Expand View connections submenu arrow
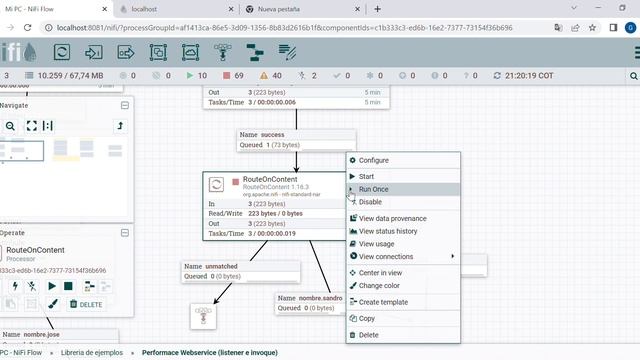Screen dimensions: 640x360 (452, 256)
